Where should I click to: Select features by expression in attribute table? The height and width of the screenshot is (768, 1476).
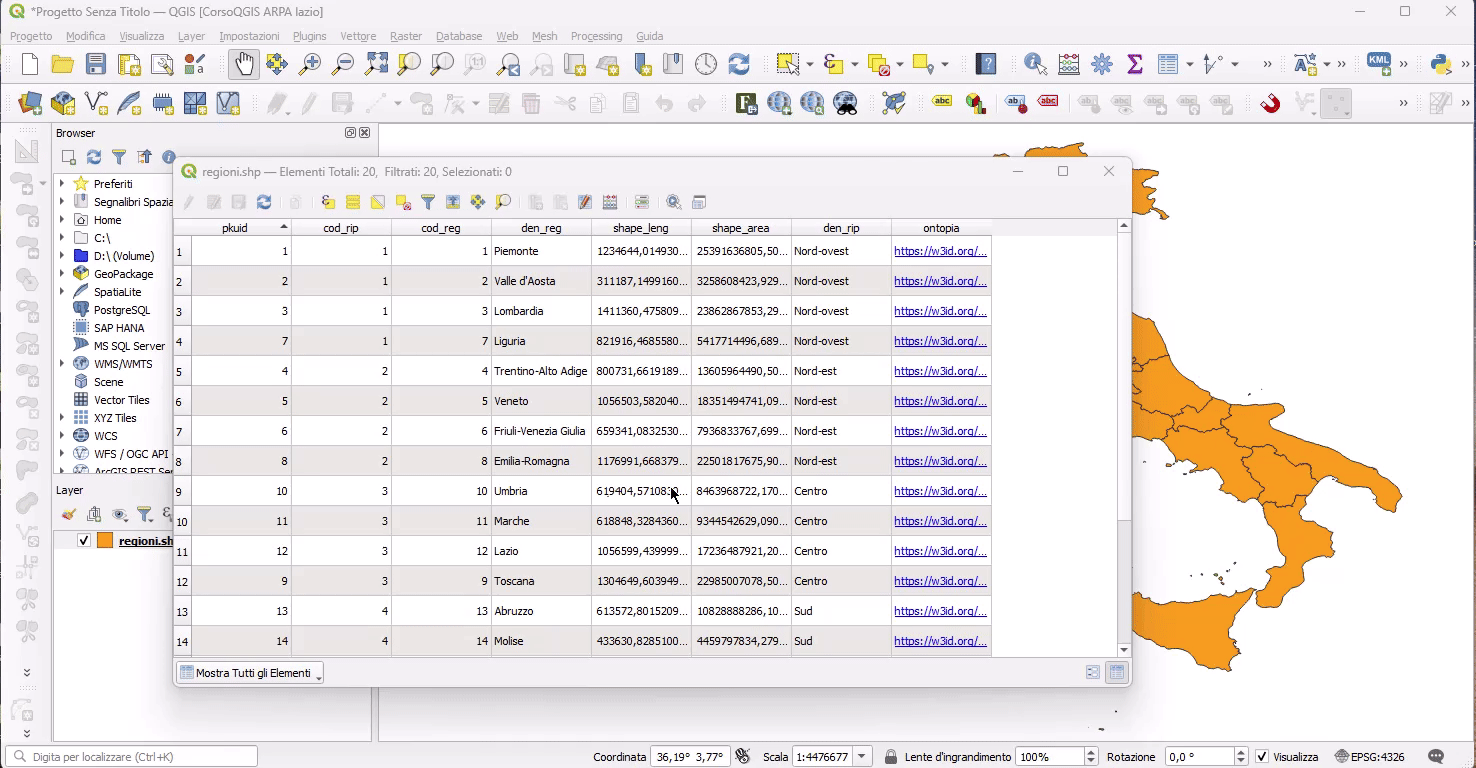(328, 202)
